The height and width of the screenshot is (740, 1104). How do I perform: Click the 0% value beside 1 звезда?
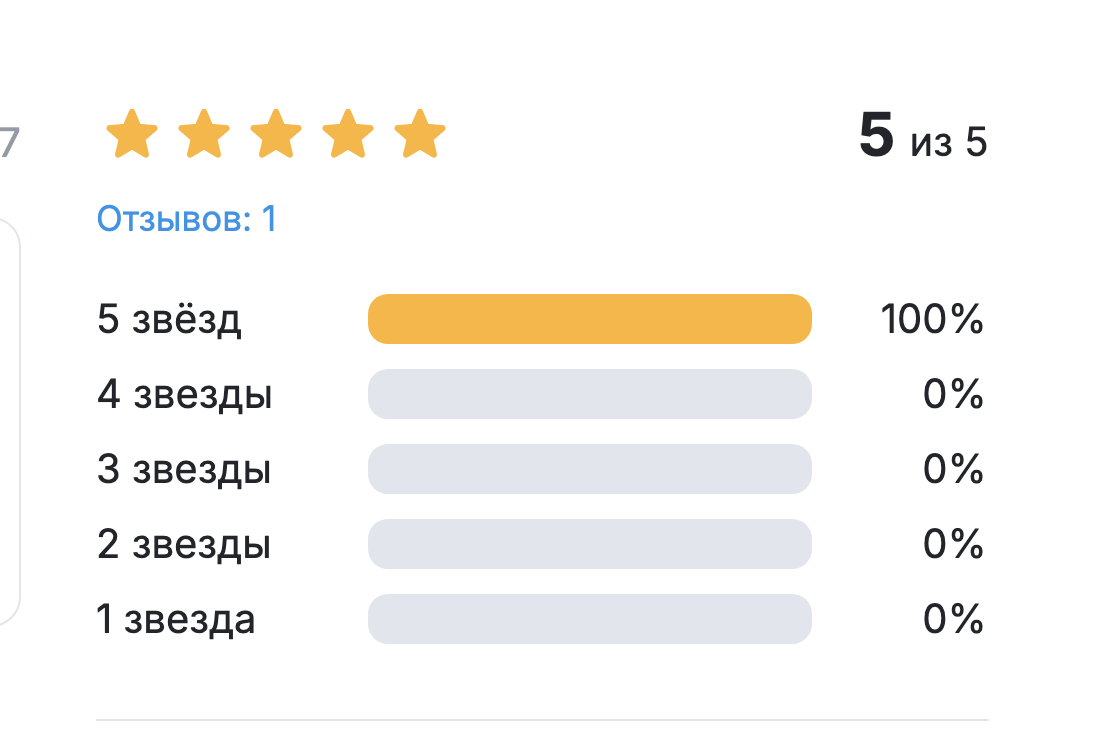(953, 620)
